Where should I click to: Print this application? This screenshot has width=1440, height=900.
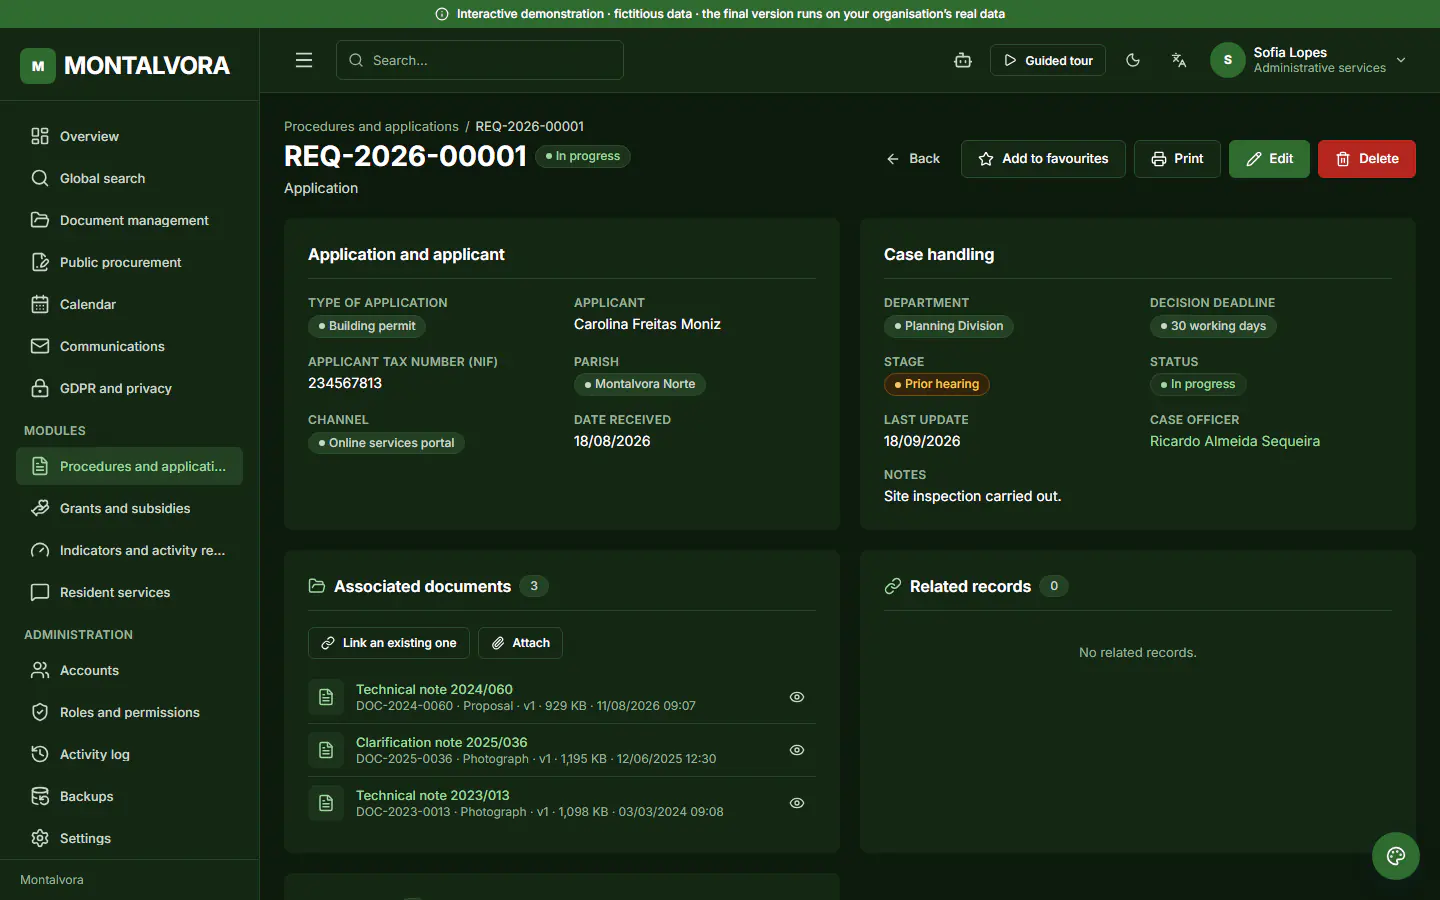click(1177, 159)
